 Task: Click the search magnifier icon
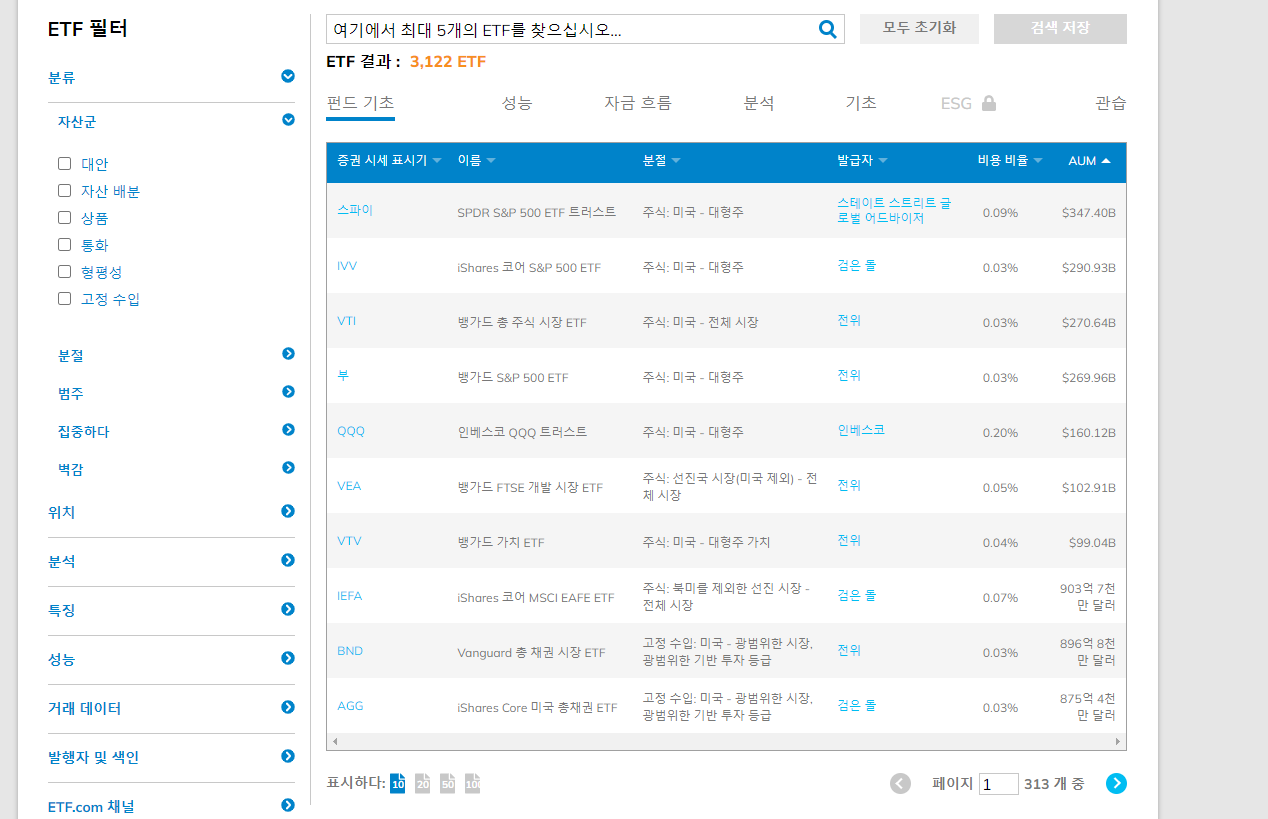tap(827, 28)
